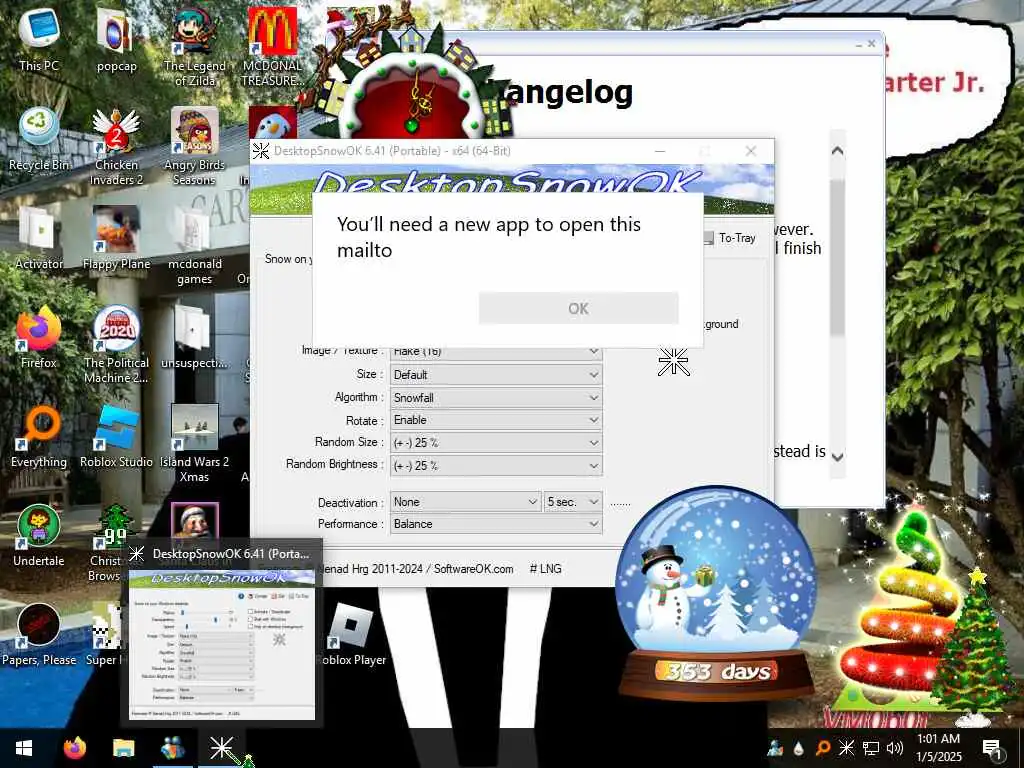Click the Everything magnifier tray icon
Viewport: 1024px width, 768px height.
[x=822, y=748]
